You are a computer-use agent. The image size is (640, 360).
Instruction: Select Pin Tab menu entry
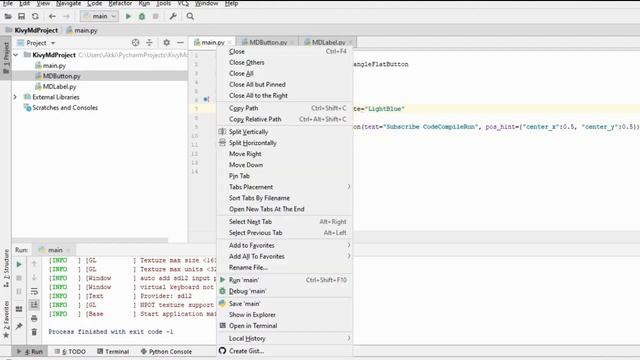(285, 176)
